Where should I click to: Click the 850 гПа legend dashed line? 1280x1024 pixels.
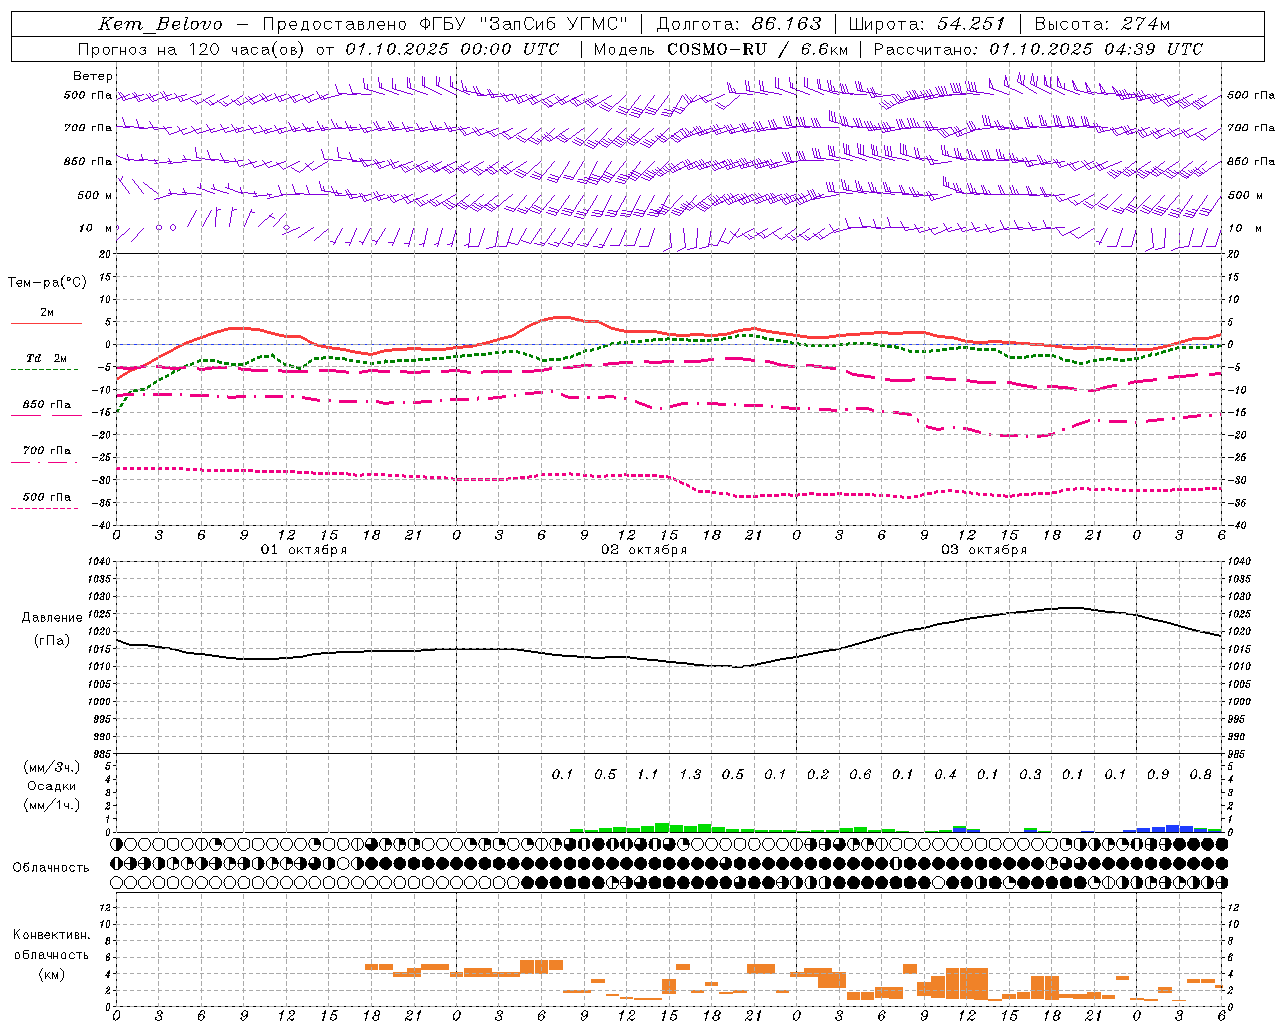pyautogui.click(x=46, y=416)
